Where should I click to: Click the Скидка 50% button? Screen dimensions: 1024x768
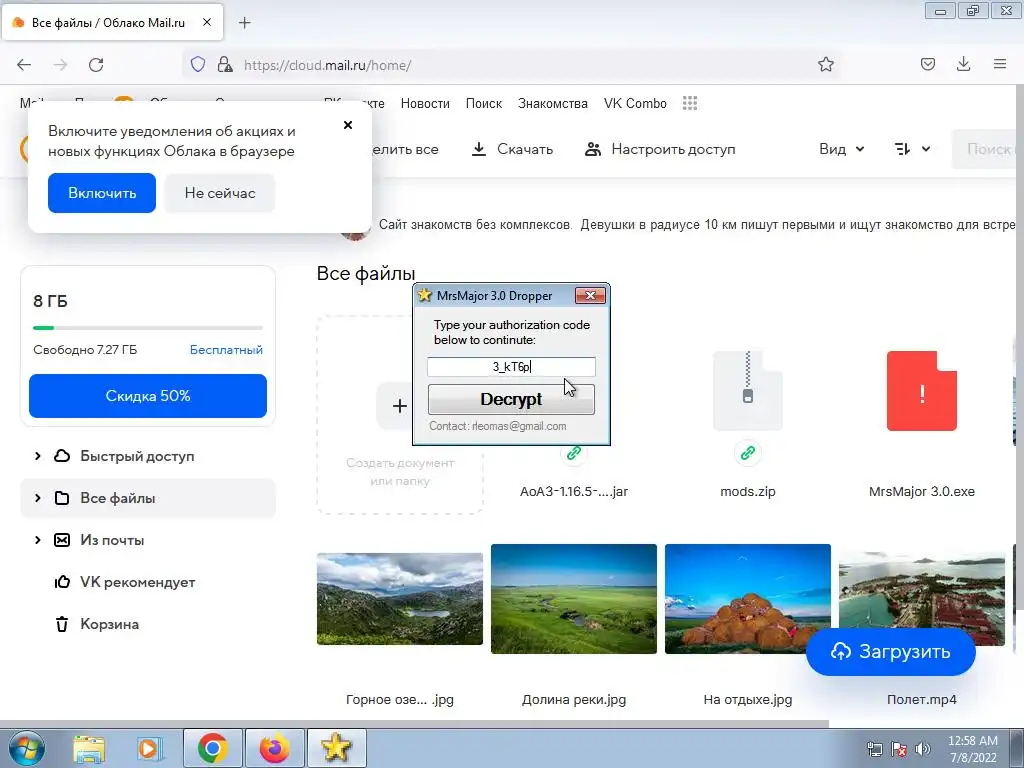(148, 396)
